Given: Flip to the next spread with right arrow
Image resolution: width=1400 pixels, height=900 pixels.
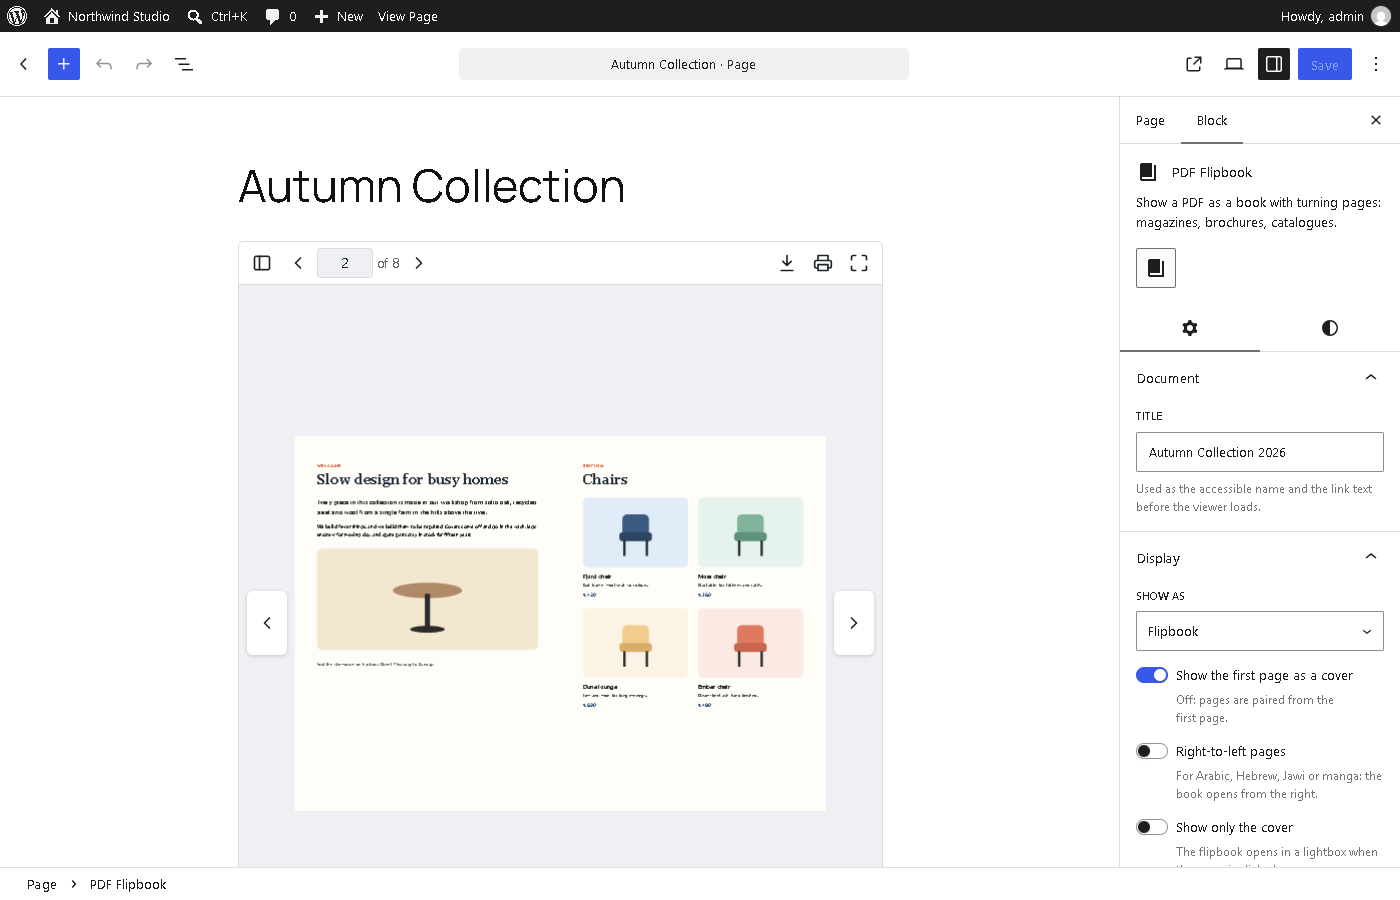Looking at the screenshot, I should coord(854,623).
